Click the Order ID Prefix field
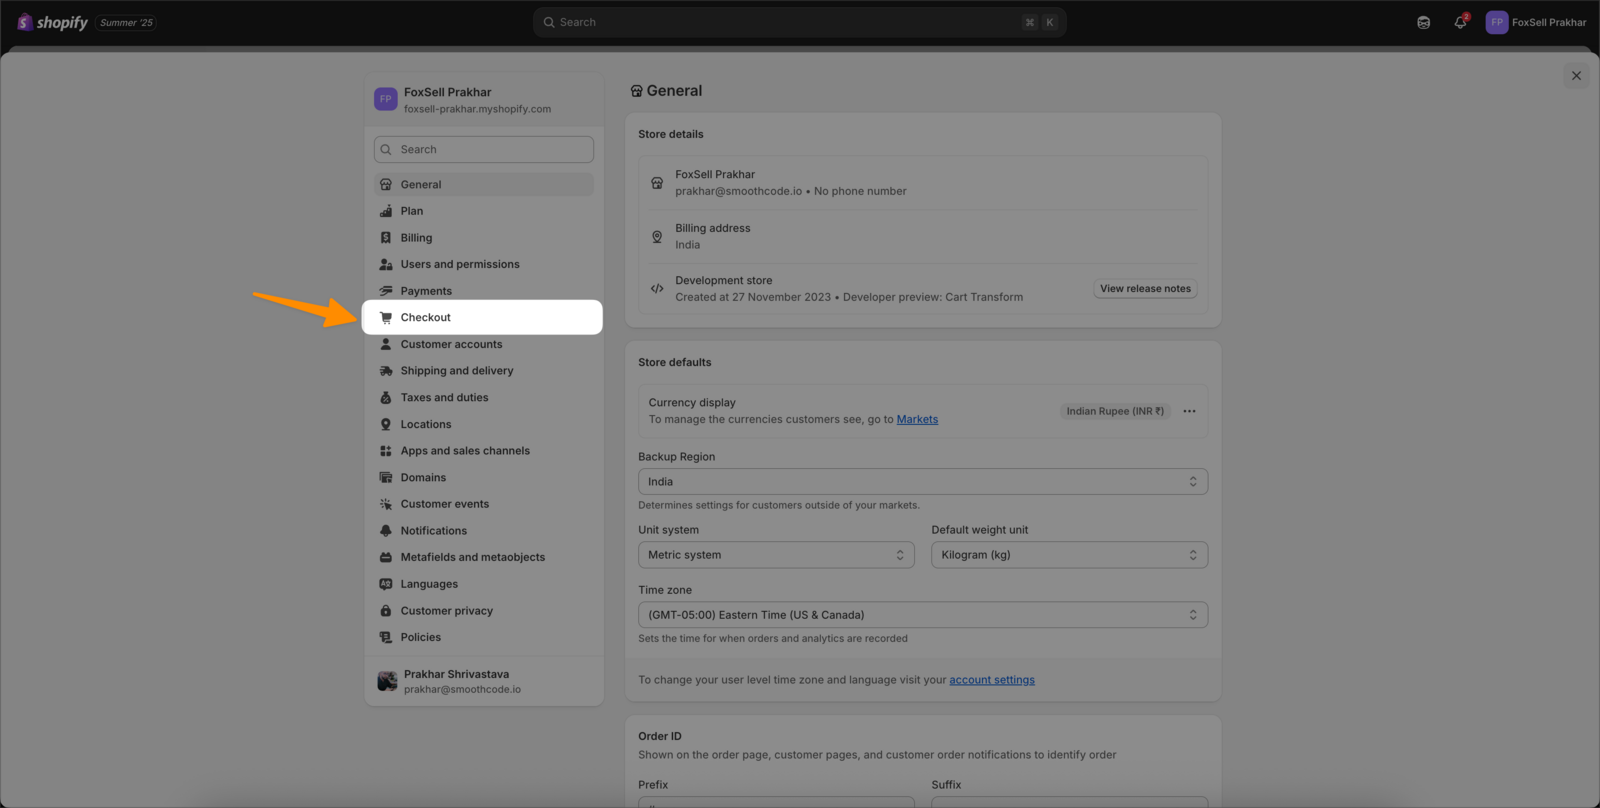This screenshot has height=808, width=1600. click(x=776, y=802)
